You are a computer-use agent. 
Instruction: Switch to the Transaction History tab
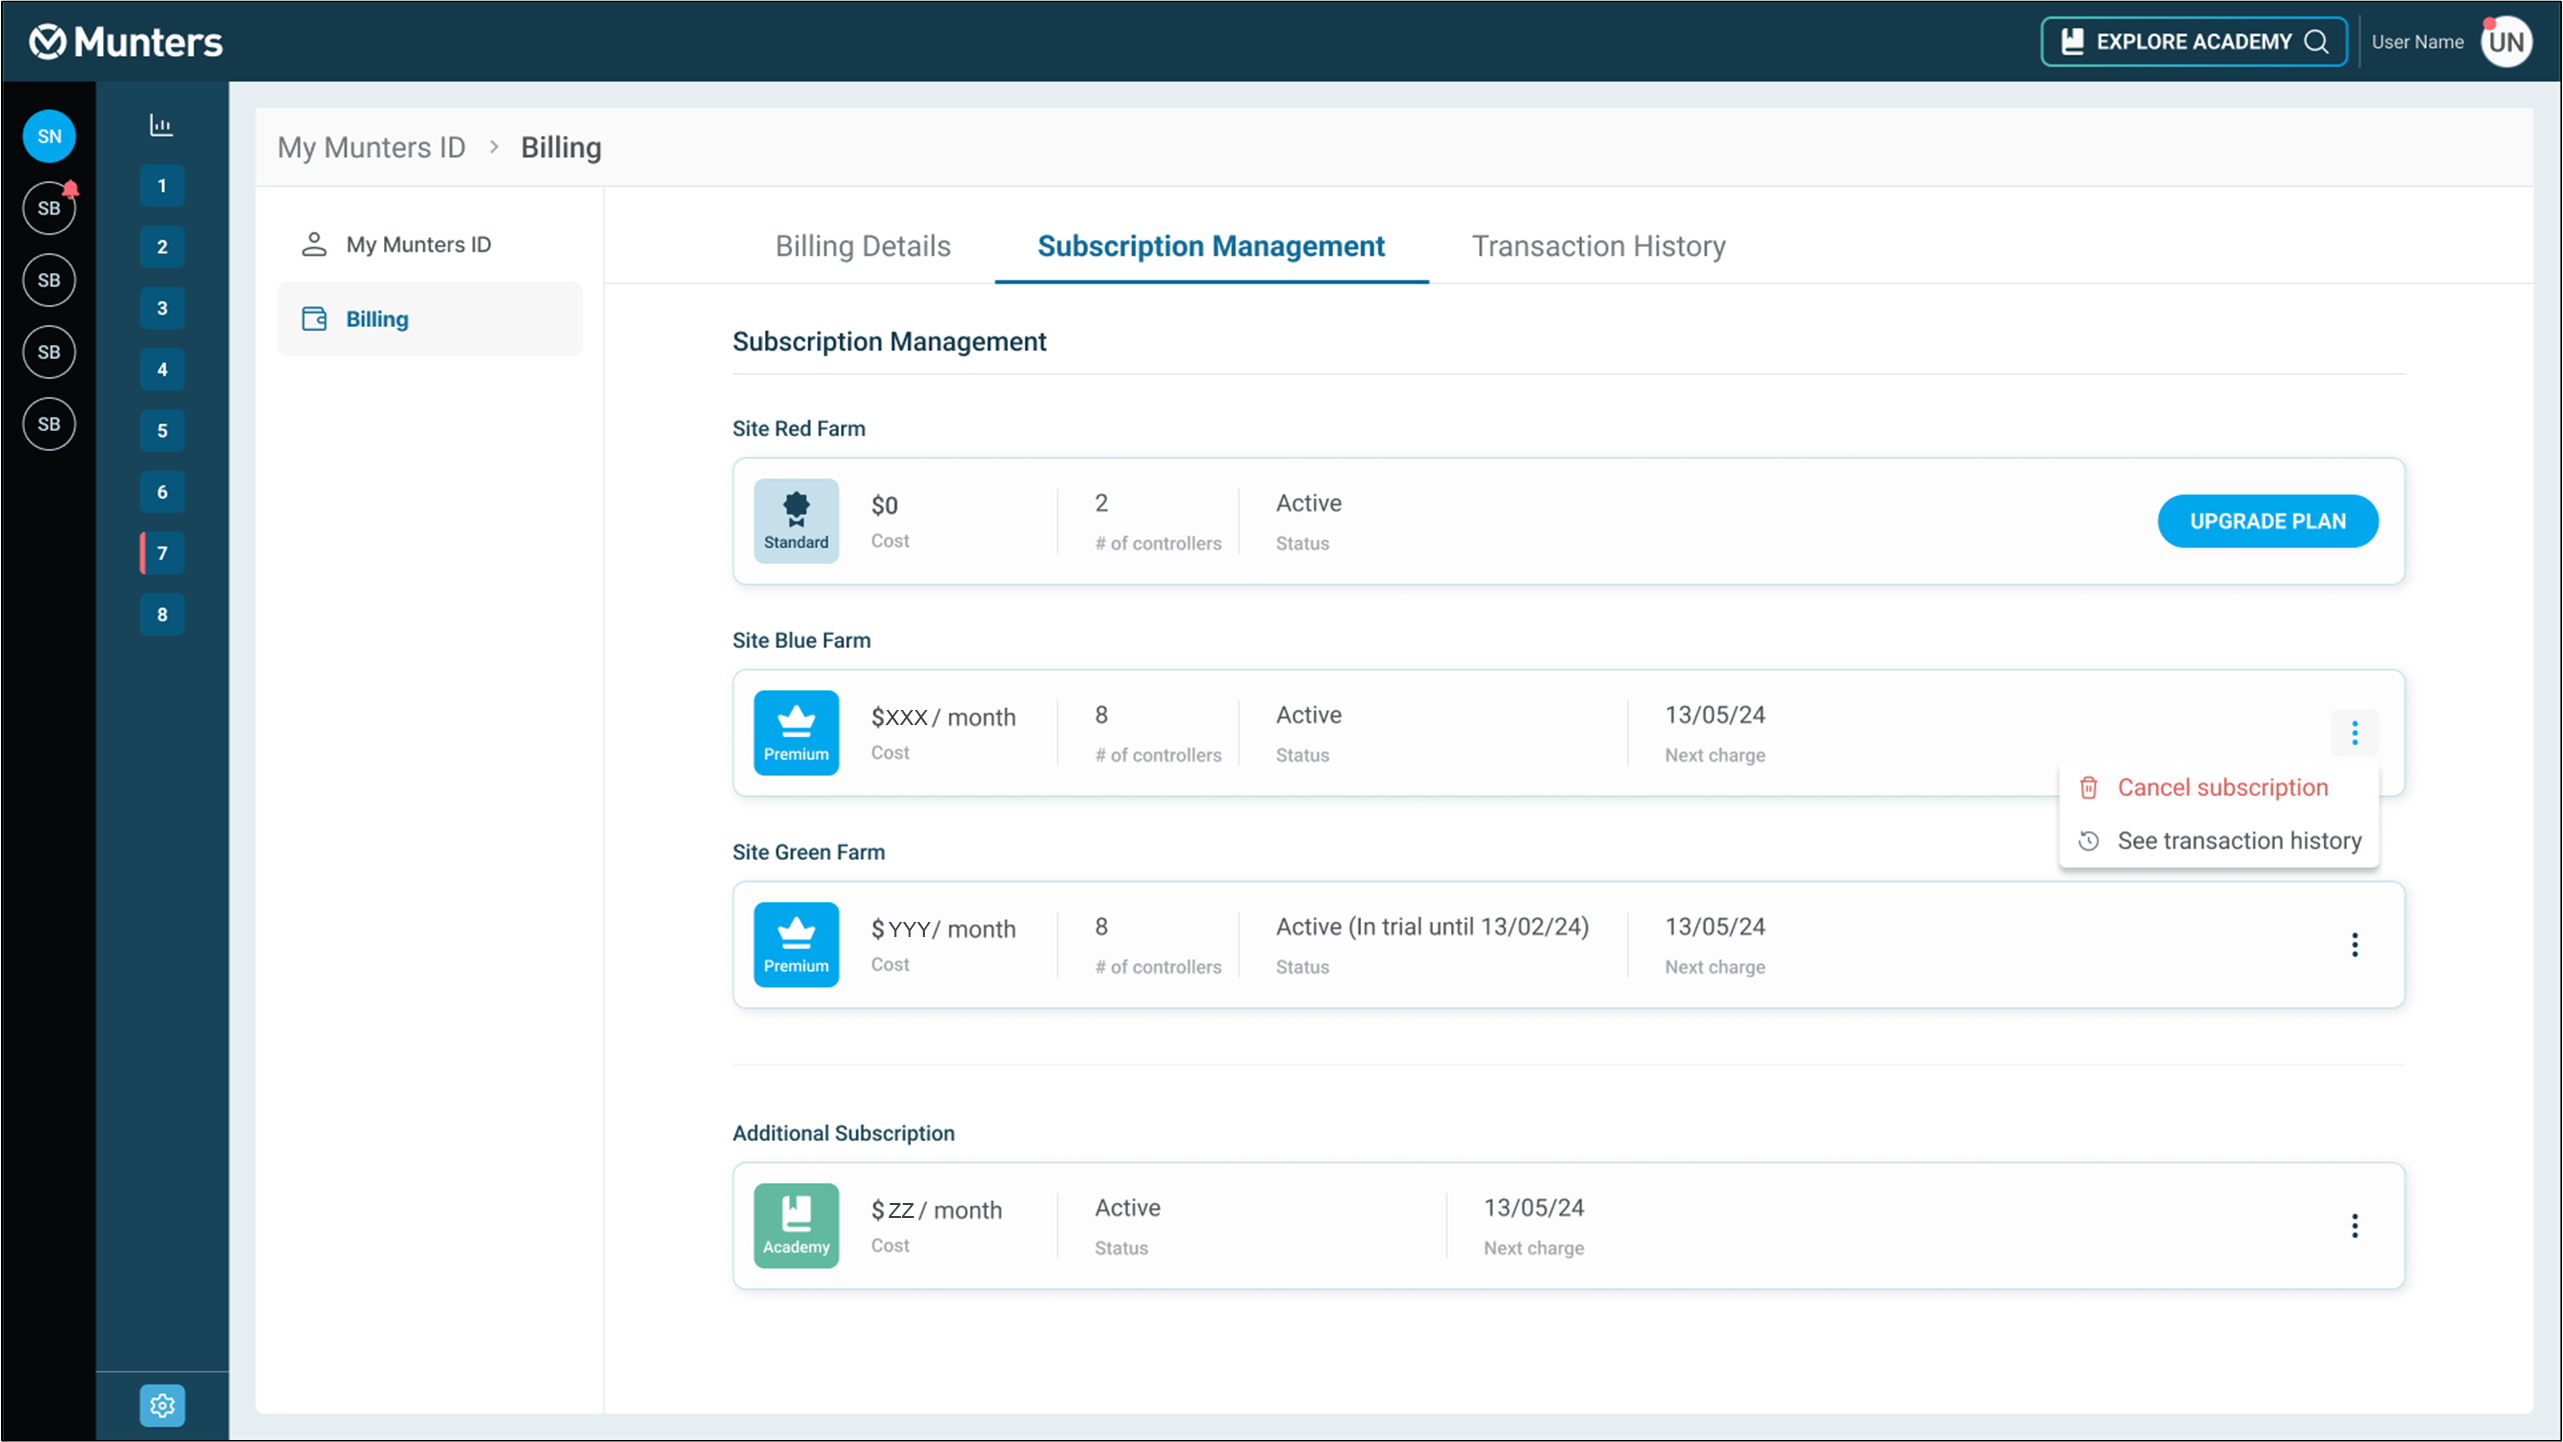[1598, 246]
